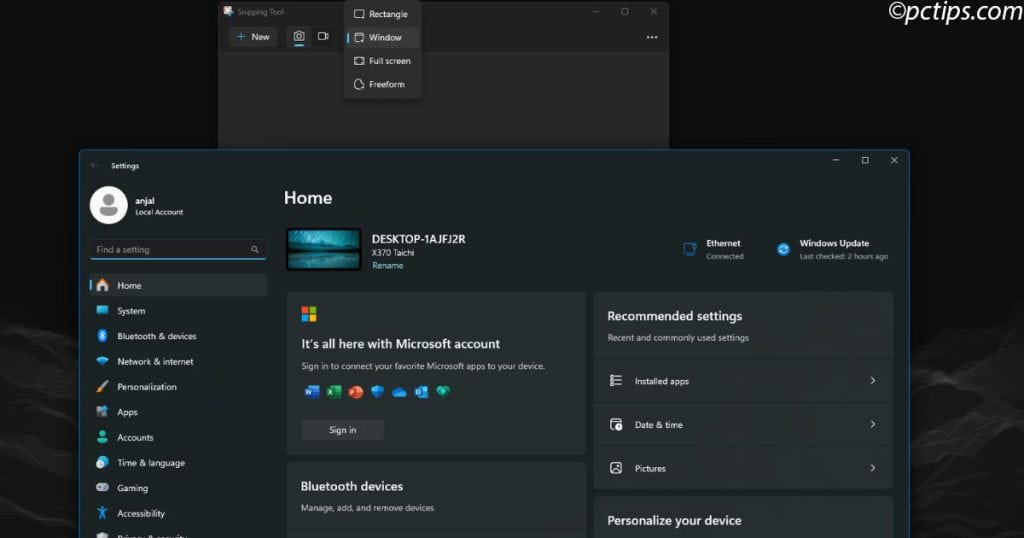Click the Bluetooth devices card heading
Image resolution: width=1024 pixels, height=538 pixels.
351,486
